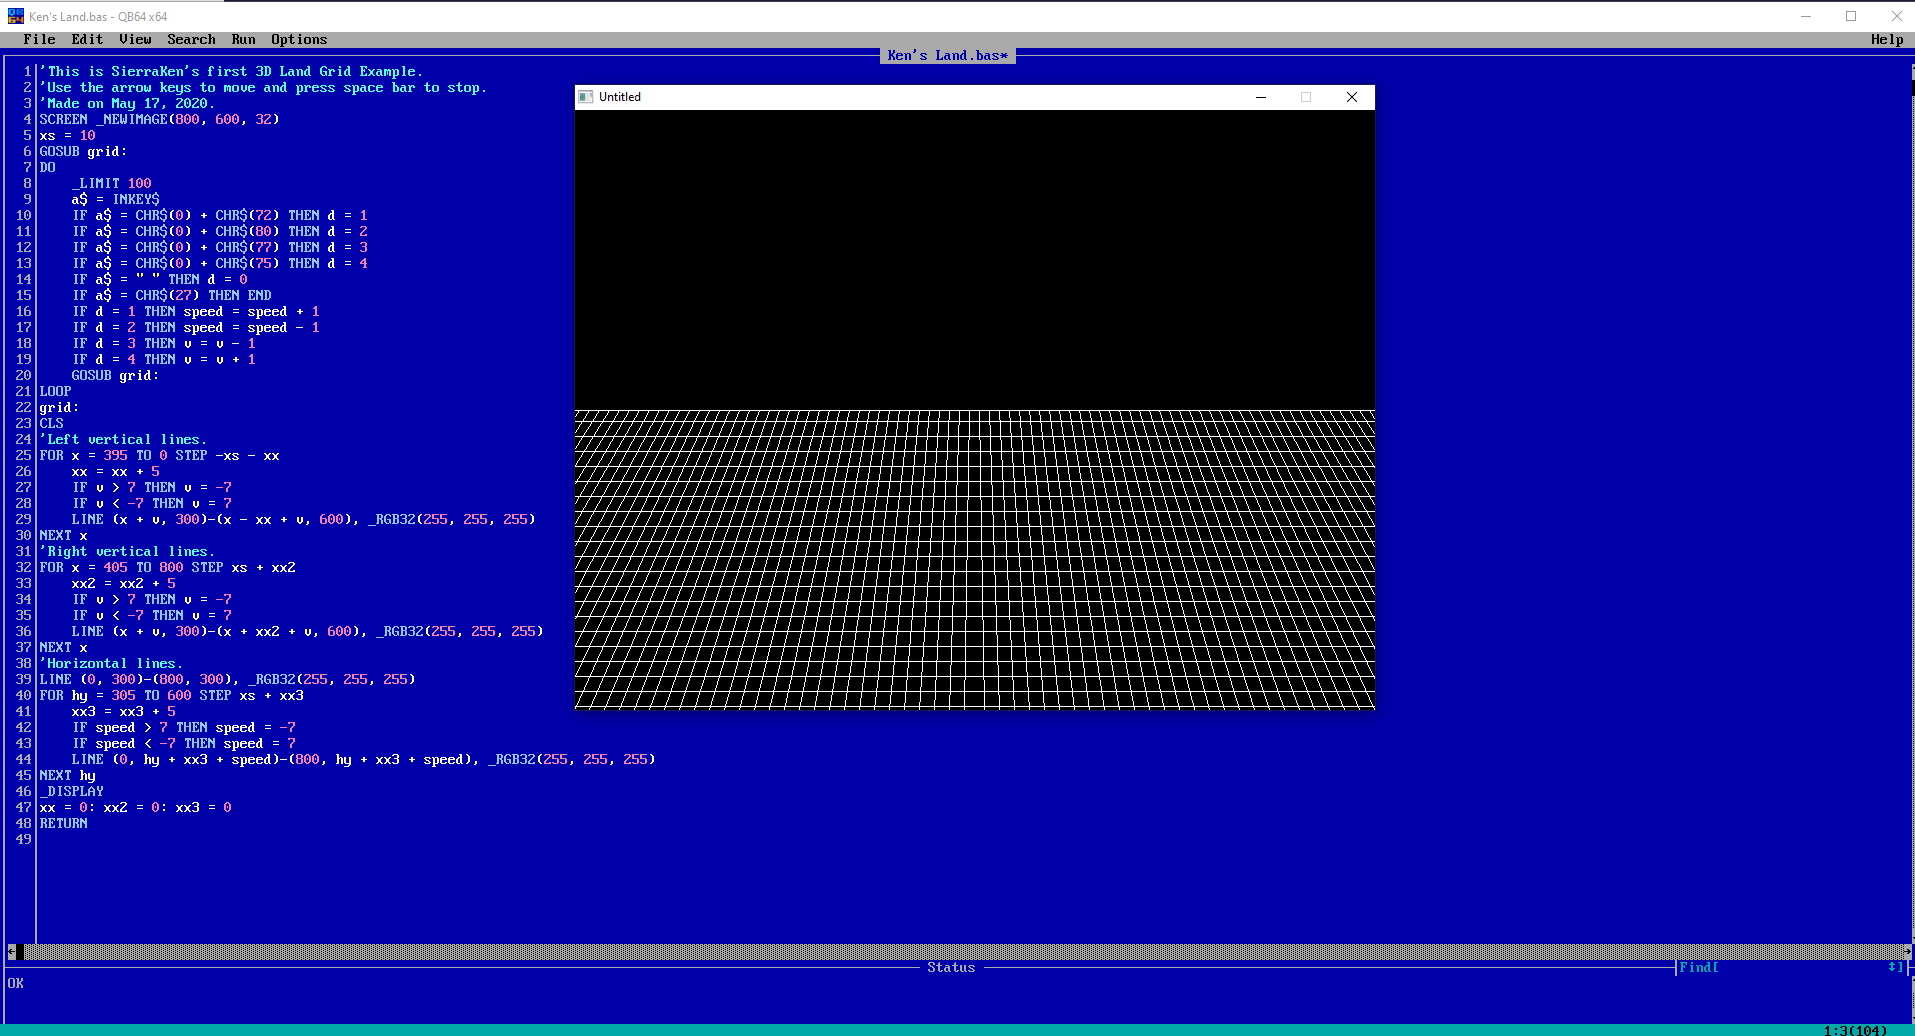Viewport: 1915px width, 1036px height.
Task: Click the horizontal scrollbar's right arrow
Action: pyautogui.click(x=1907, y=952)
